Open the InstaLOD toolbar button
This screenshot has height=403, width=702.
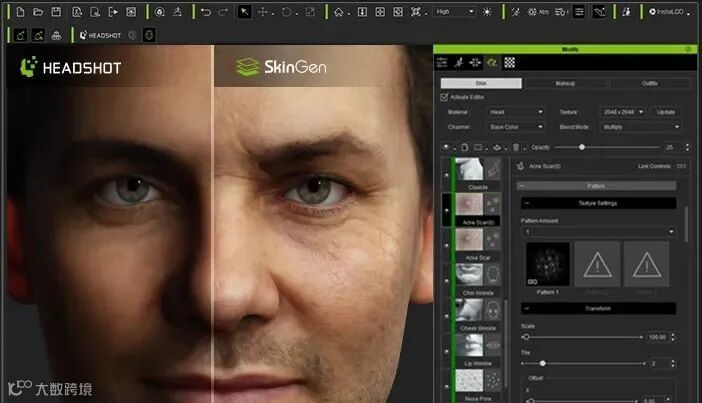667,12
